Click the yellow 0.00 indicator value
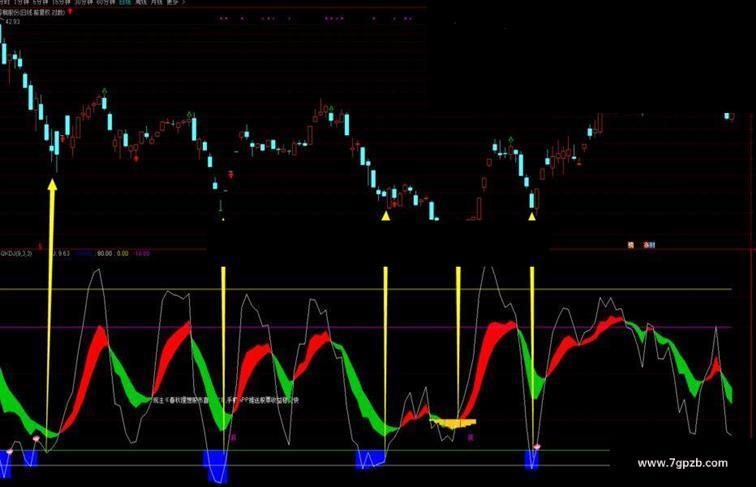Screen dimensions: 756x487 (122, 253)
